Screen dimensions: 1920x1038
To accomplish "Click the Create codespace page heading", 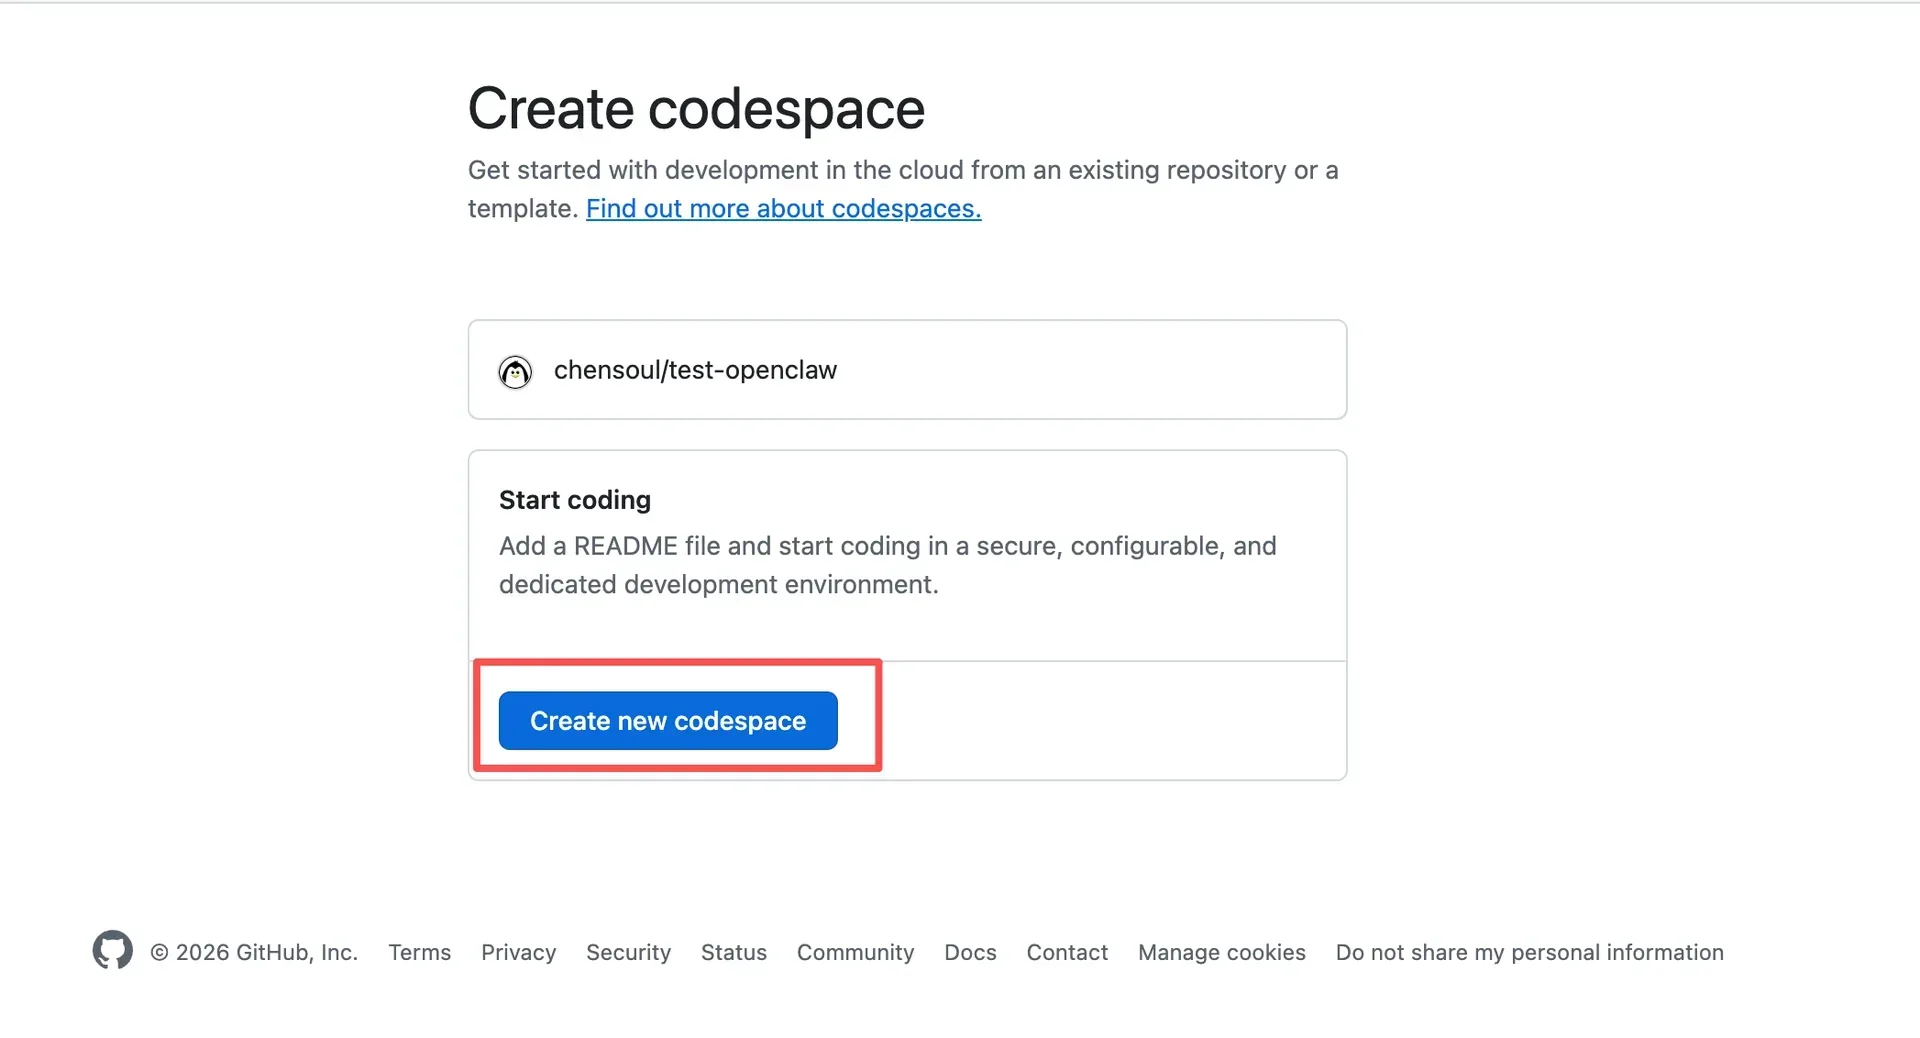I will [x=695, y=108].
